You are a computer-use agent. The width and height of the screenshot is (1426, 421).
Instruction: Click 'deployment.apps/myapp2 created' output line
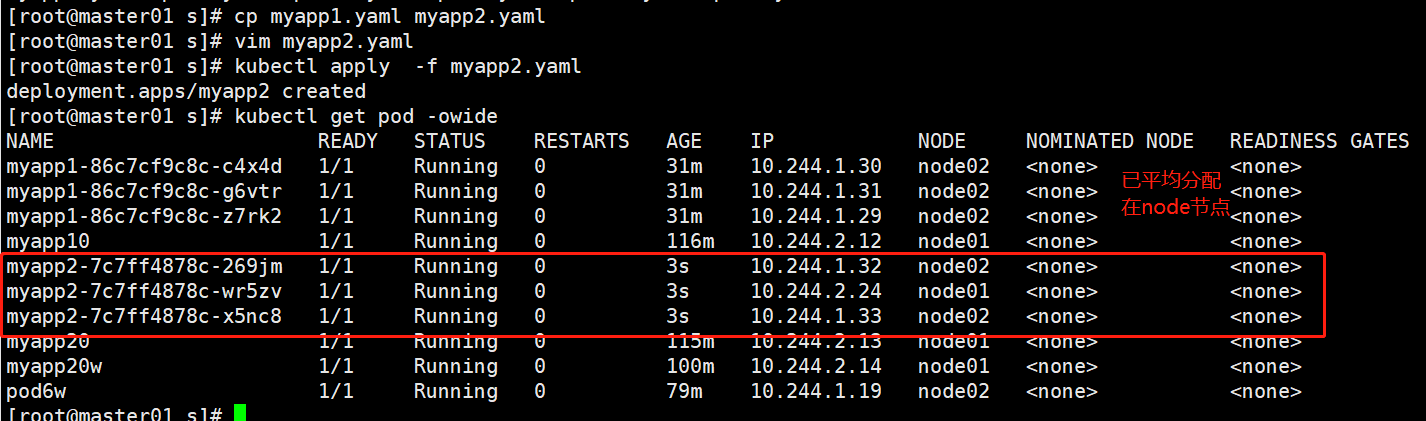click(x=186, y=92)
